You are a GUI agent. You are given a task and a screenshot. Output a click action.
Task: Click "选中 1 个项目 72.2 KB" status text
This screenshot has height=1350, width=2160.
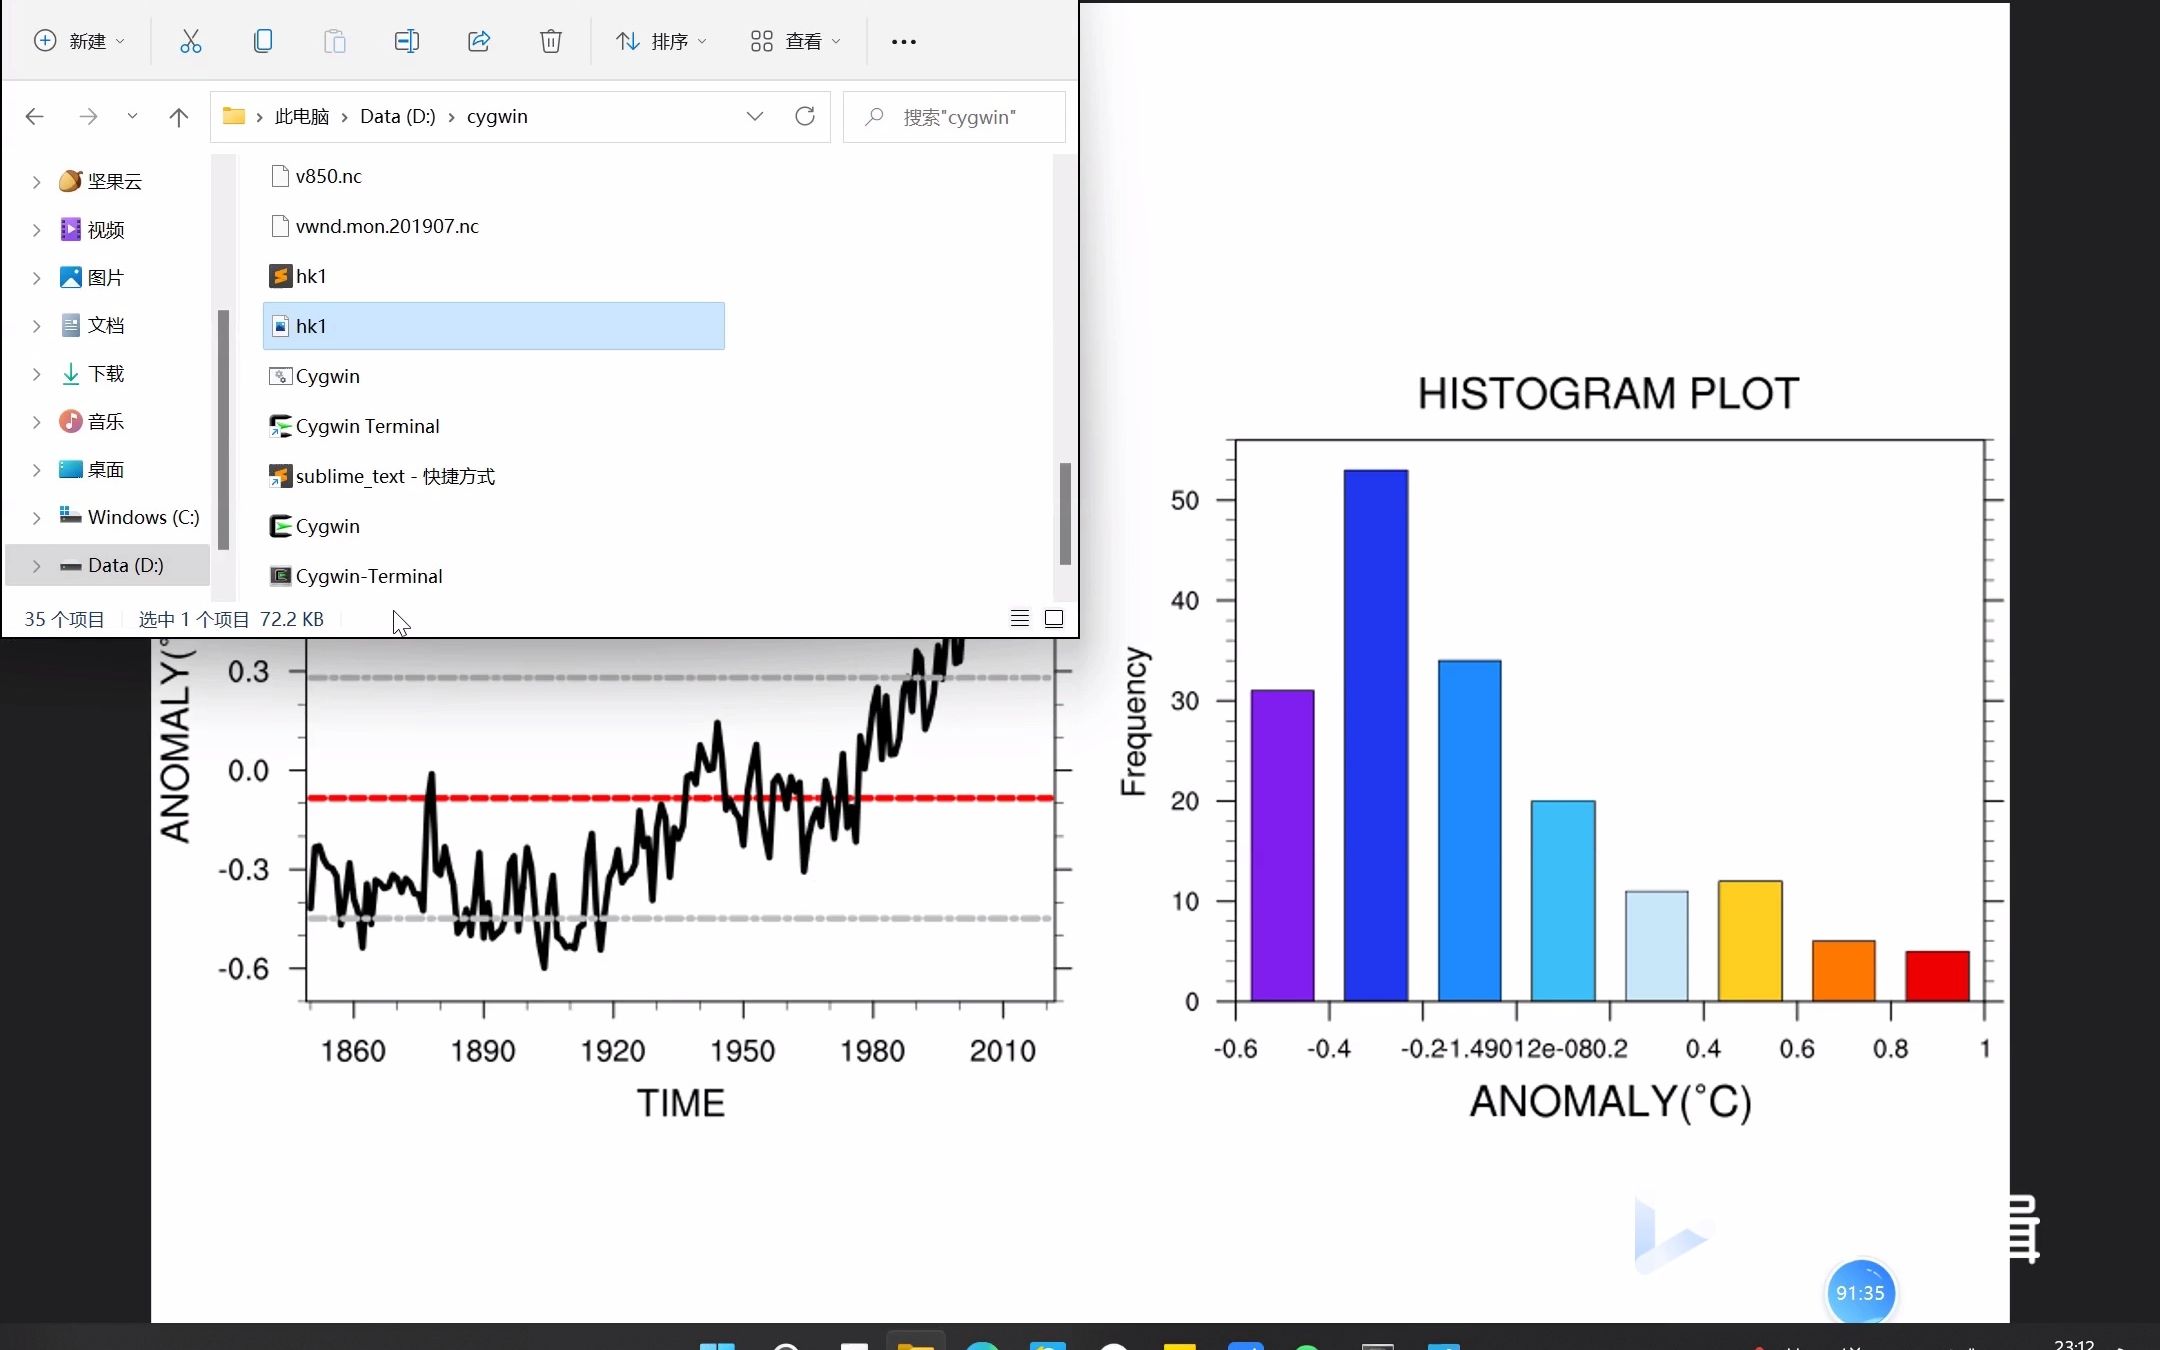click(231, 619)
